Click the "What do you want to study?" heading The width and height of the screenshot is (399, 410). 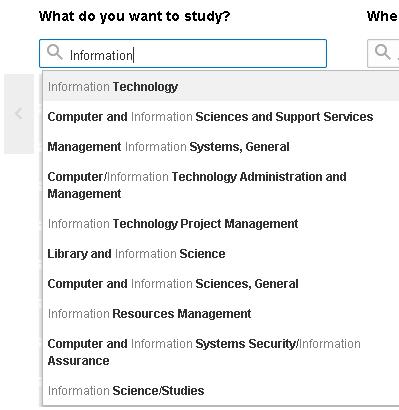click(x=135, y=16)
